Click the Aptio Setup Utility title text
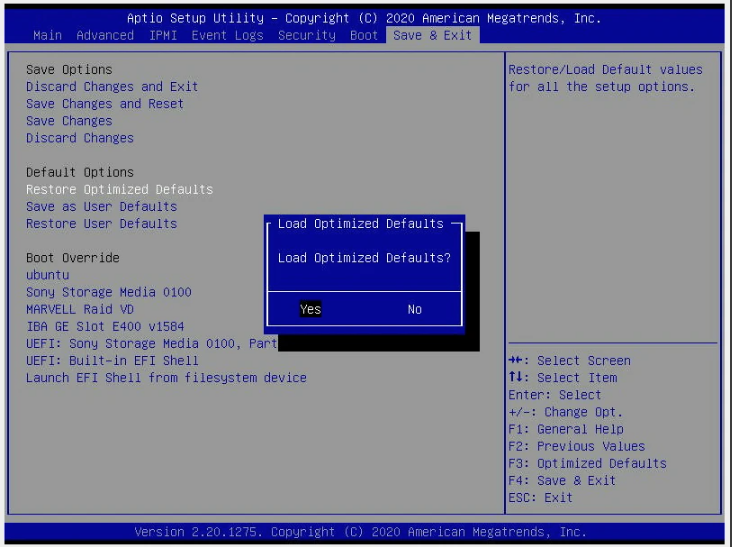This screenshot has height=547, width=732. [364, 18]
